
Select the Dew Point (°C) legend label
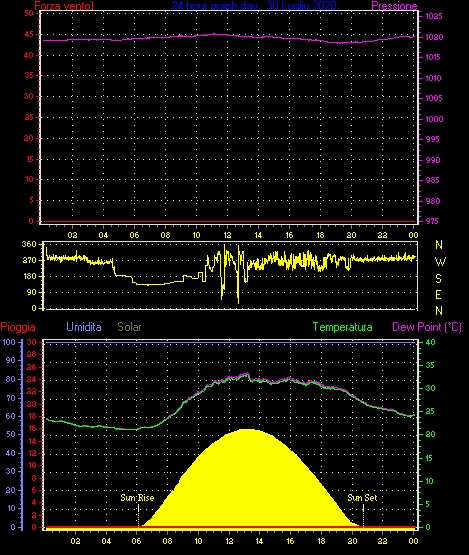pos(427,327)
